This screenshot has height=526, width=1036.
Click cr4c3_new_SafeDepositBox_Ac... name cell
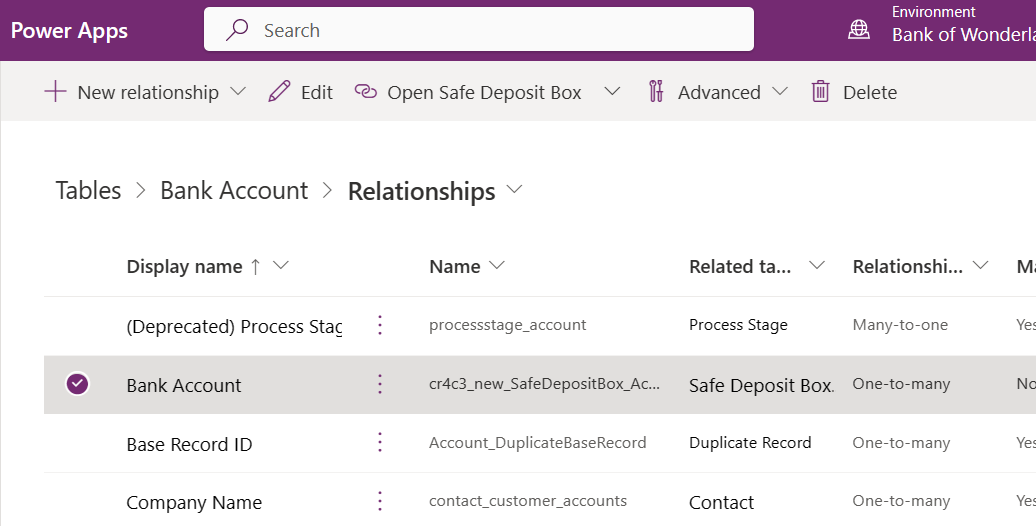(x=544, y=384)
